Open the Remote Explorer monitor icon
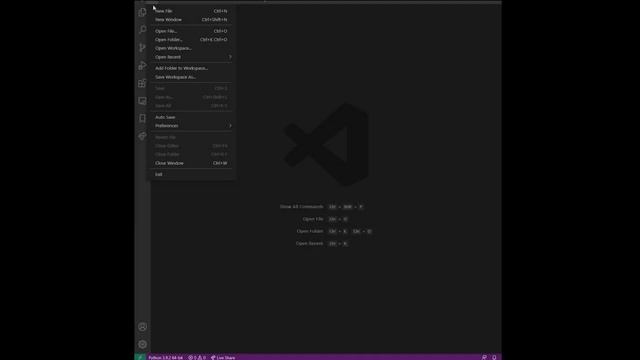The width and height of the screenshot is (640, 360). (142, 101)
